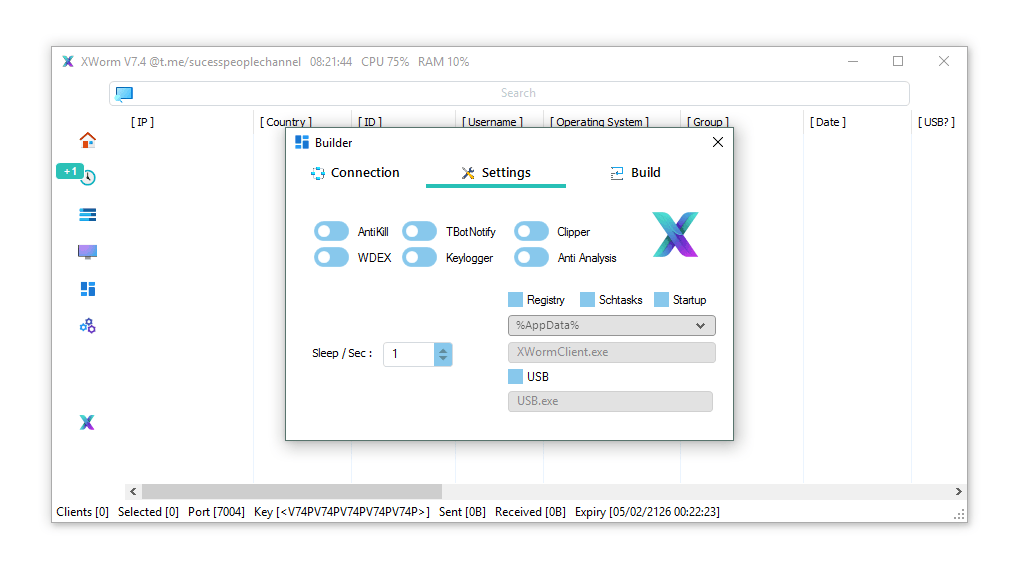Increase Sleep / Sec using the up arrow
Screen dimensions: 1021x576
click(x=443, y=349)
